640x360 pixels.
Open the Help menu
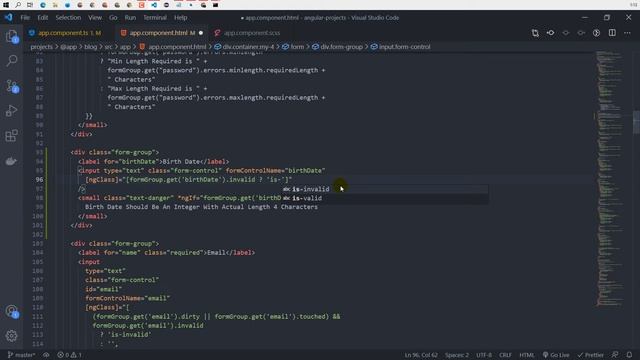(x=180, y=18)
